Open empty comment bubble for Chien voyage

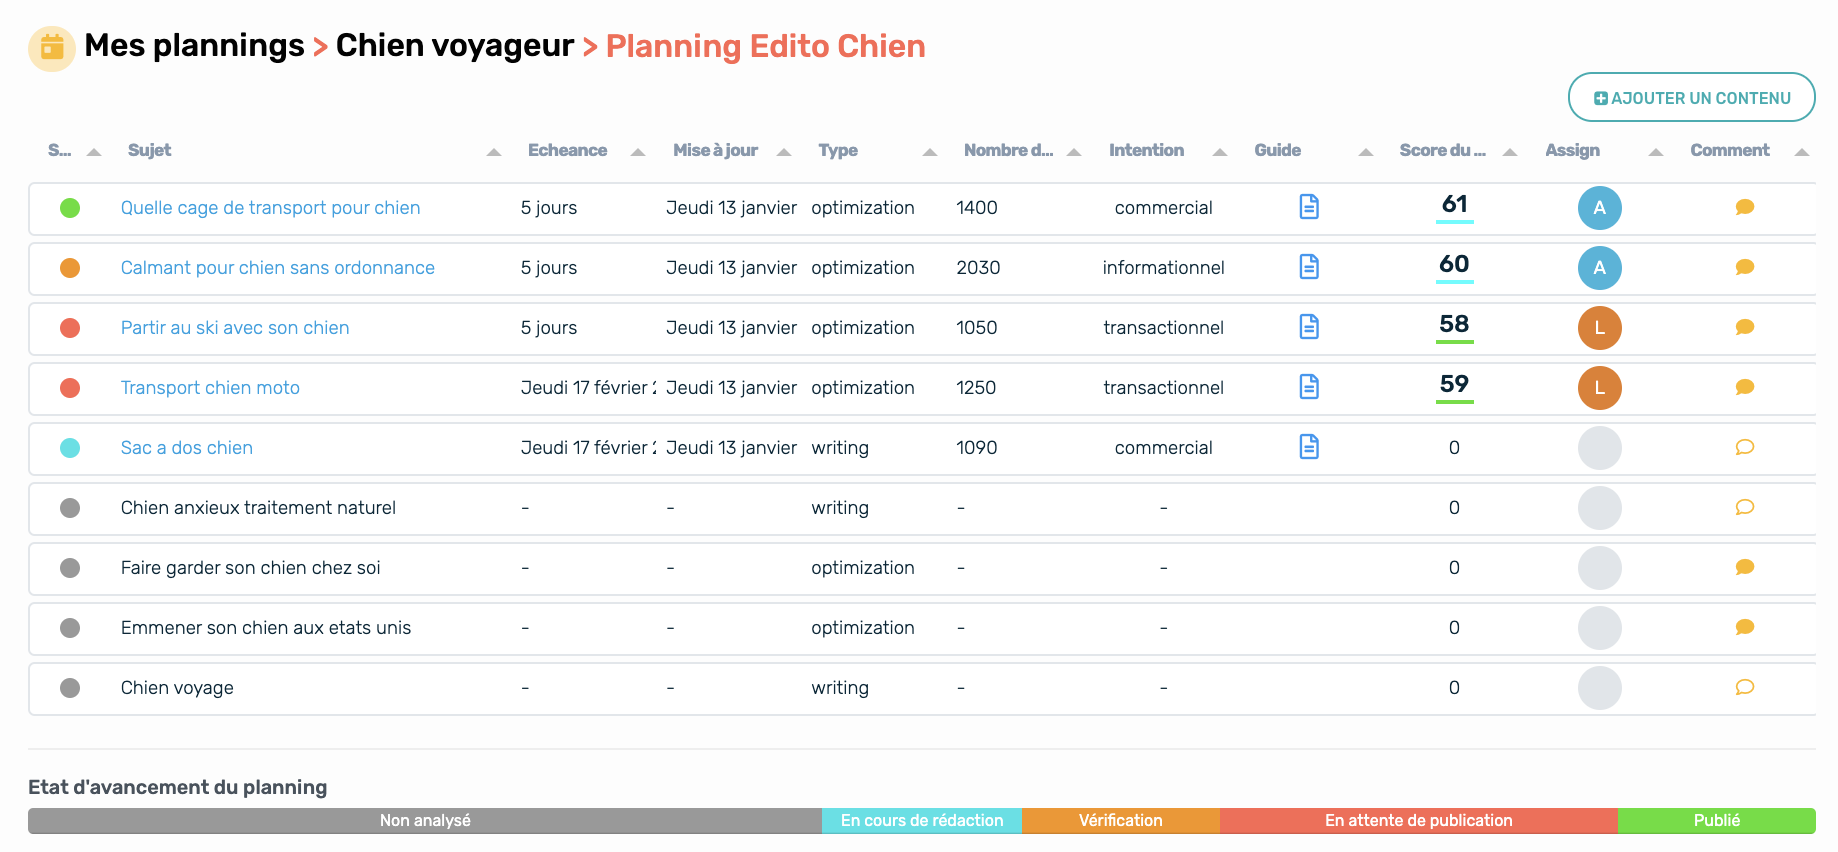coord(1745,687)
